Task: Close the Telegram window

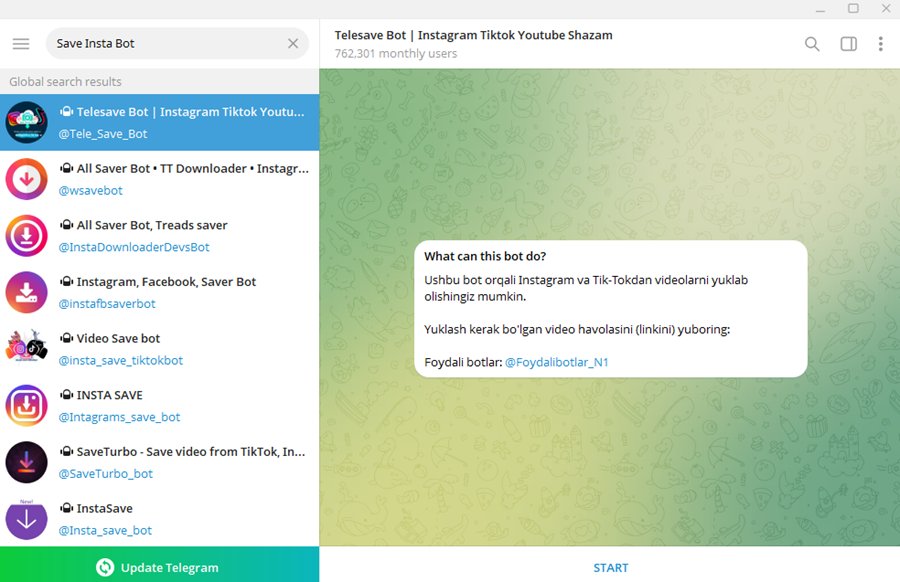Action: point(886,9)
